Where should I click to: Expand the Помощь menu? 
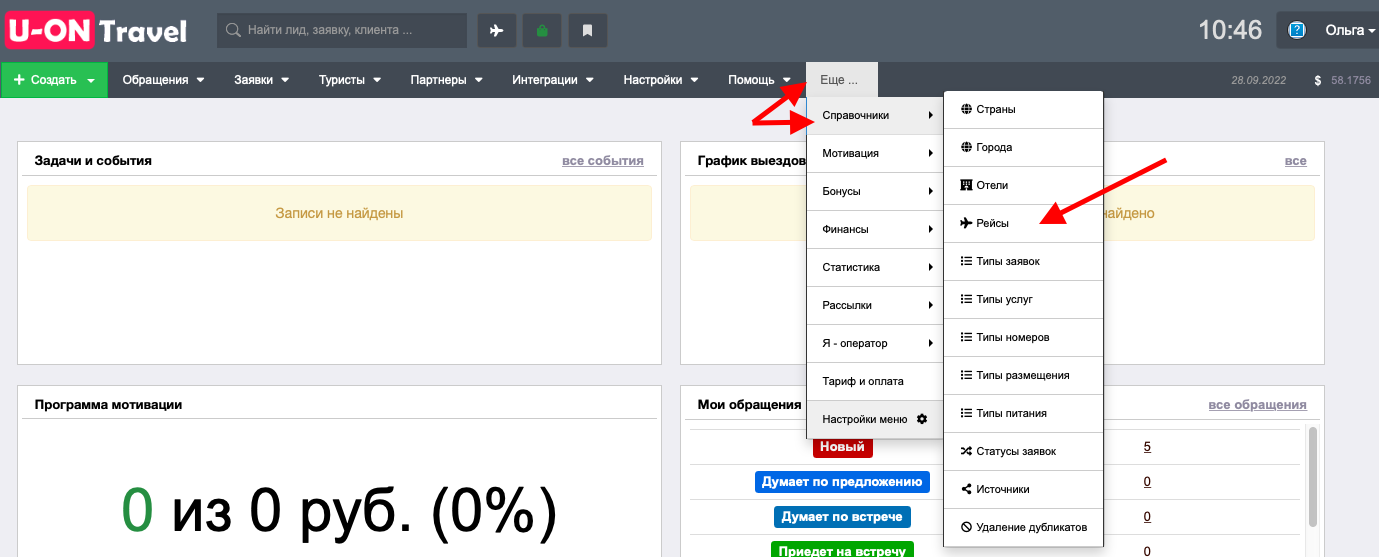(x=760, y=80)
